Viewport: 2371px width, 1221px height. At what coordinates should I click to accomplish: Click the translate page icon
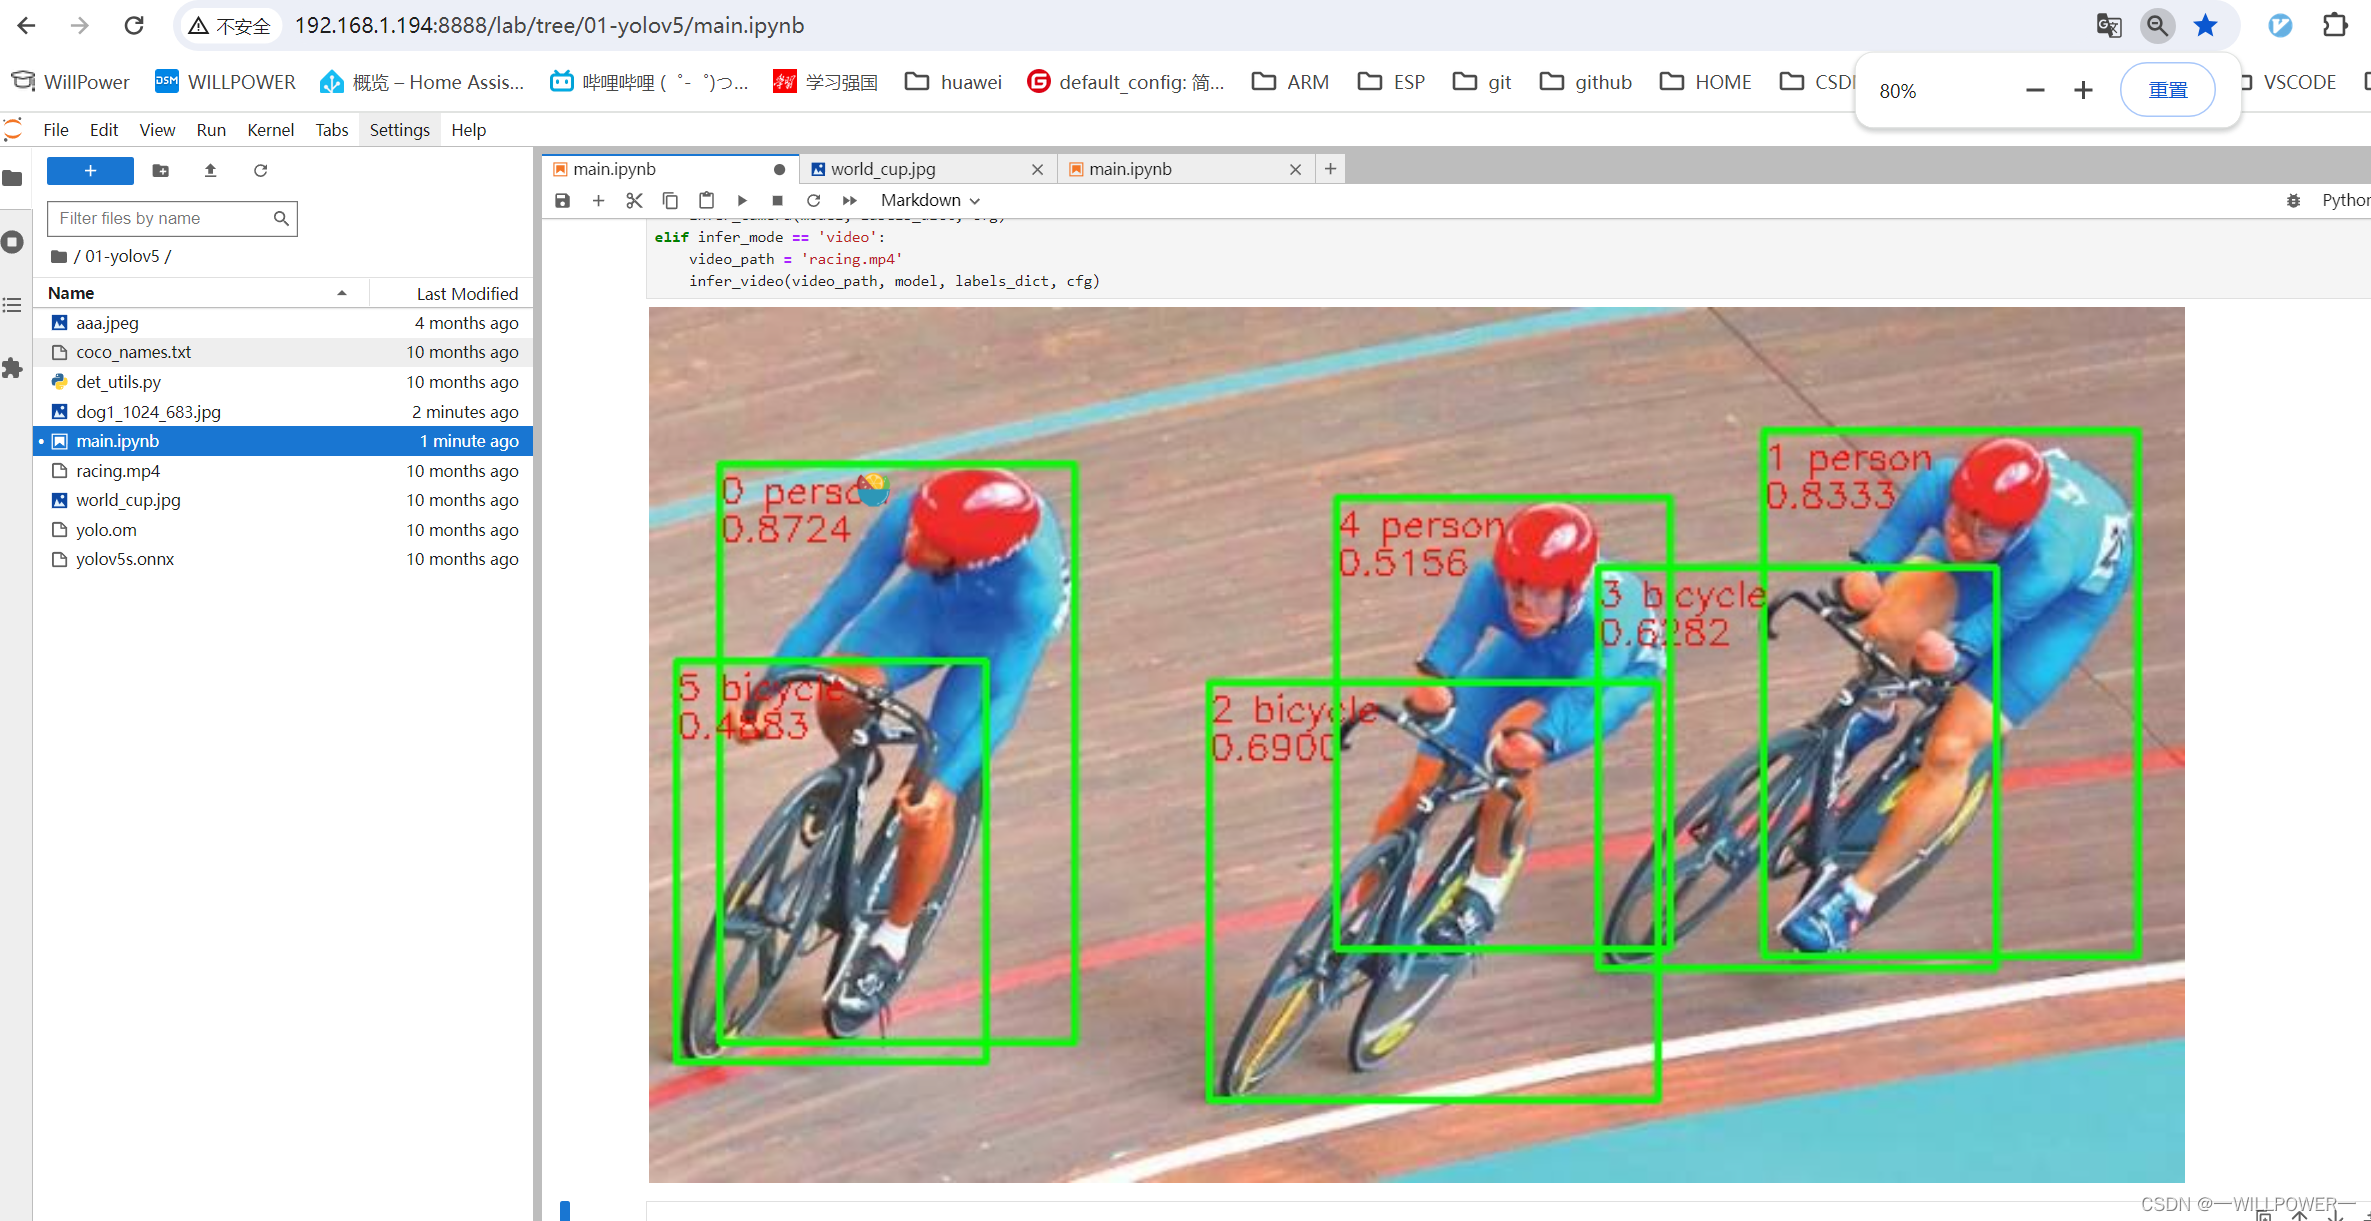pos(2109,25)
